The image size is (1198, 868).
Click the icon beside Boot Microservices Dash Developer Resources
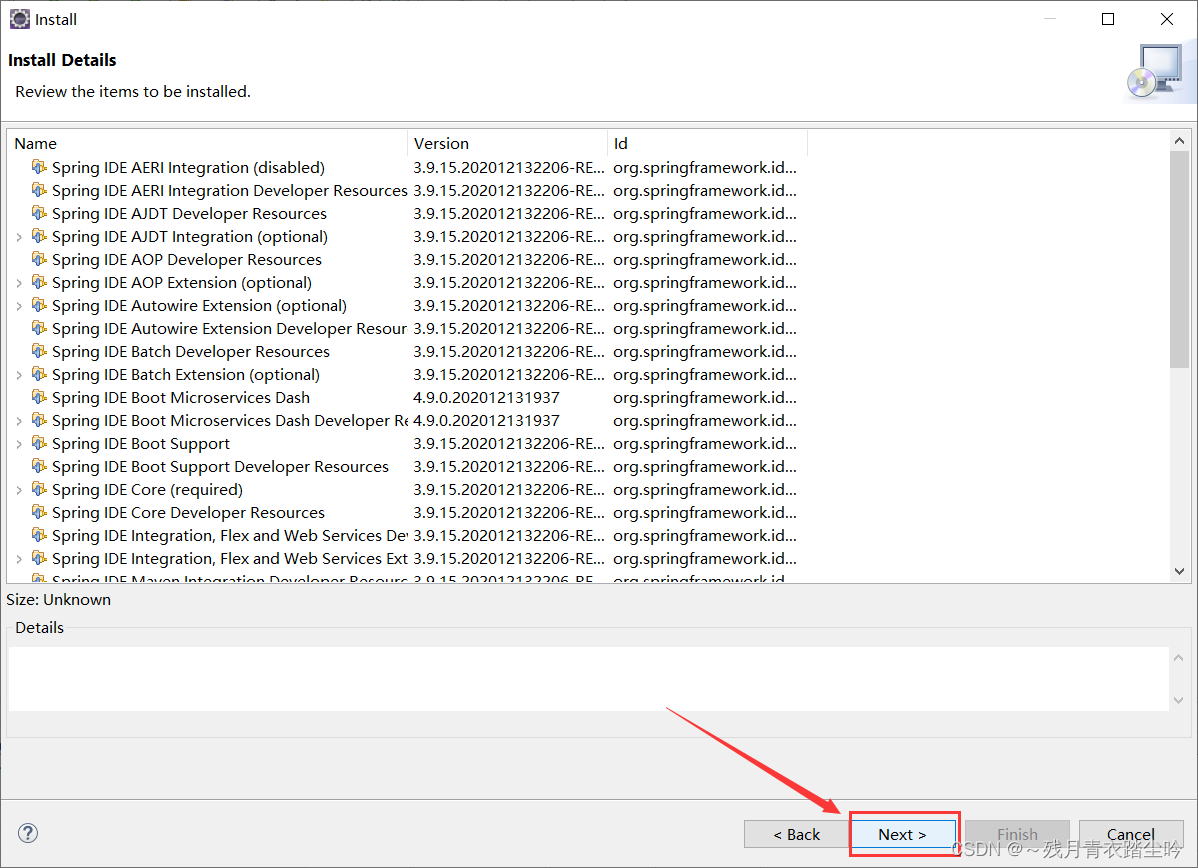(39, 419)
